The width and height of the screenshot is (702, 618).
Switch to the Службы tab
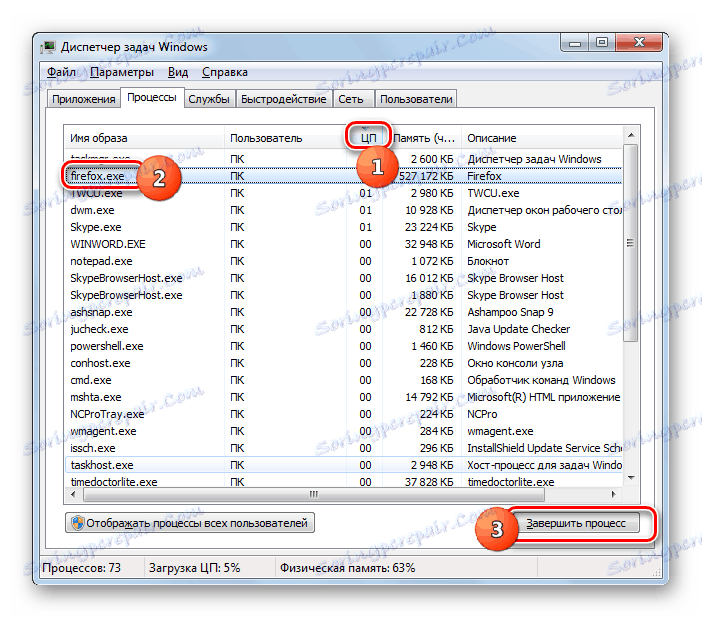point(209,99)
